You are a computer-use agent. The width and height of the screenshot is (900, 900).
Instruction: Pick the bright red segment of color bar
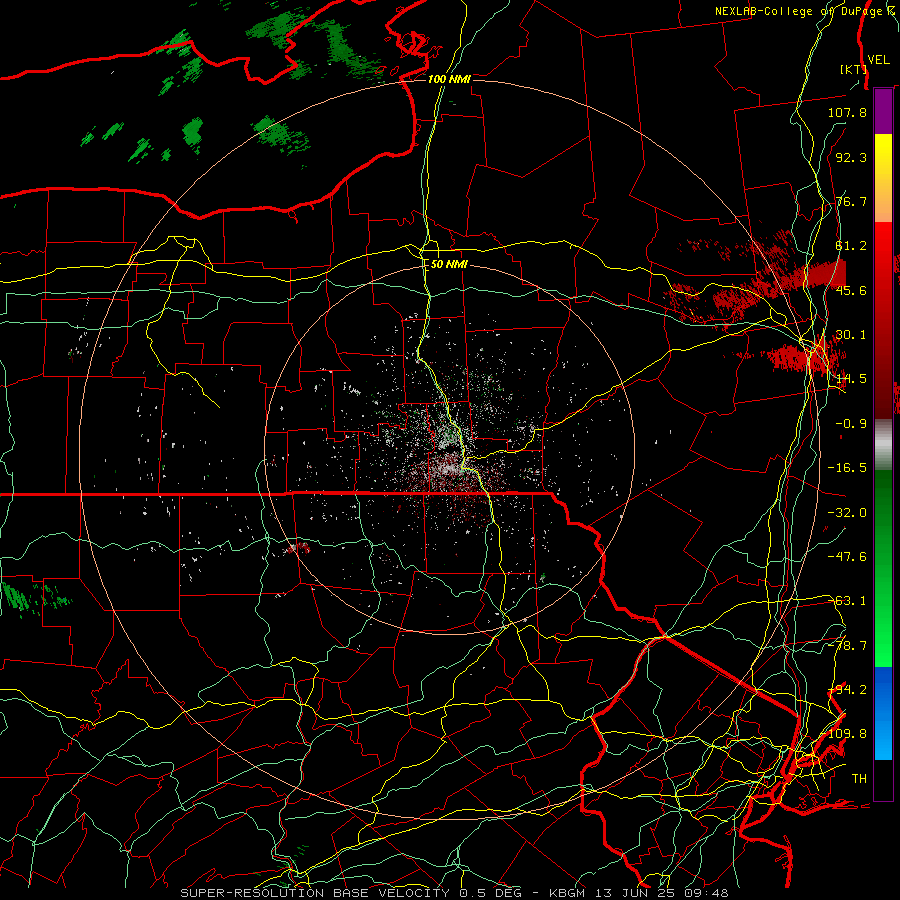tap(883, 247)
